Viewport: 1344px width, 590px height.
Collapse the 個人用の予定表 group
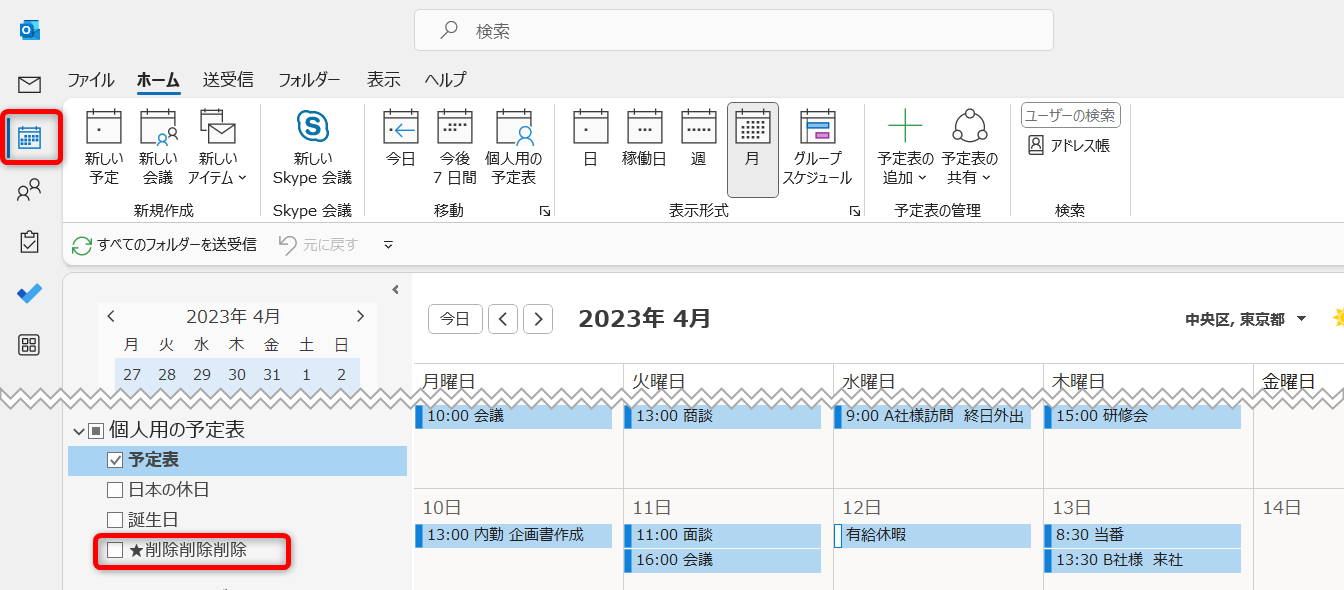78,431
